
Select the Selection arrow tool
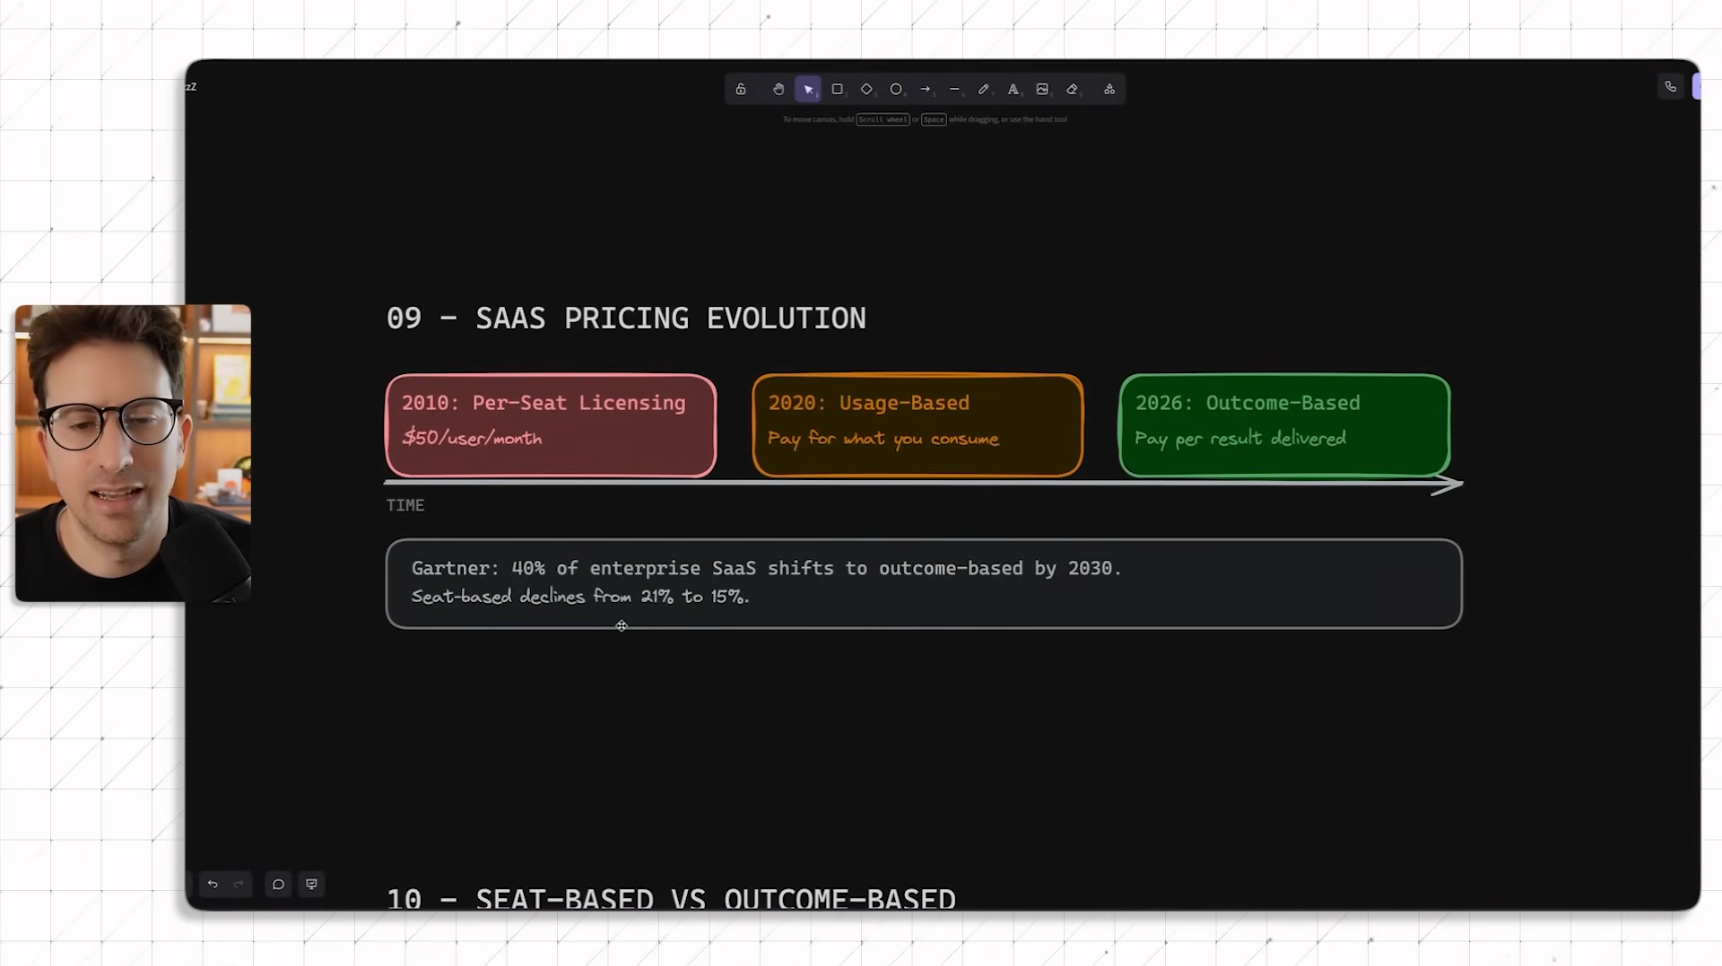click(x=808, y=89)
